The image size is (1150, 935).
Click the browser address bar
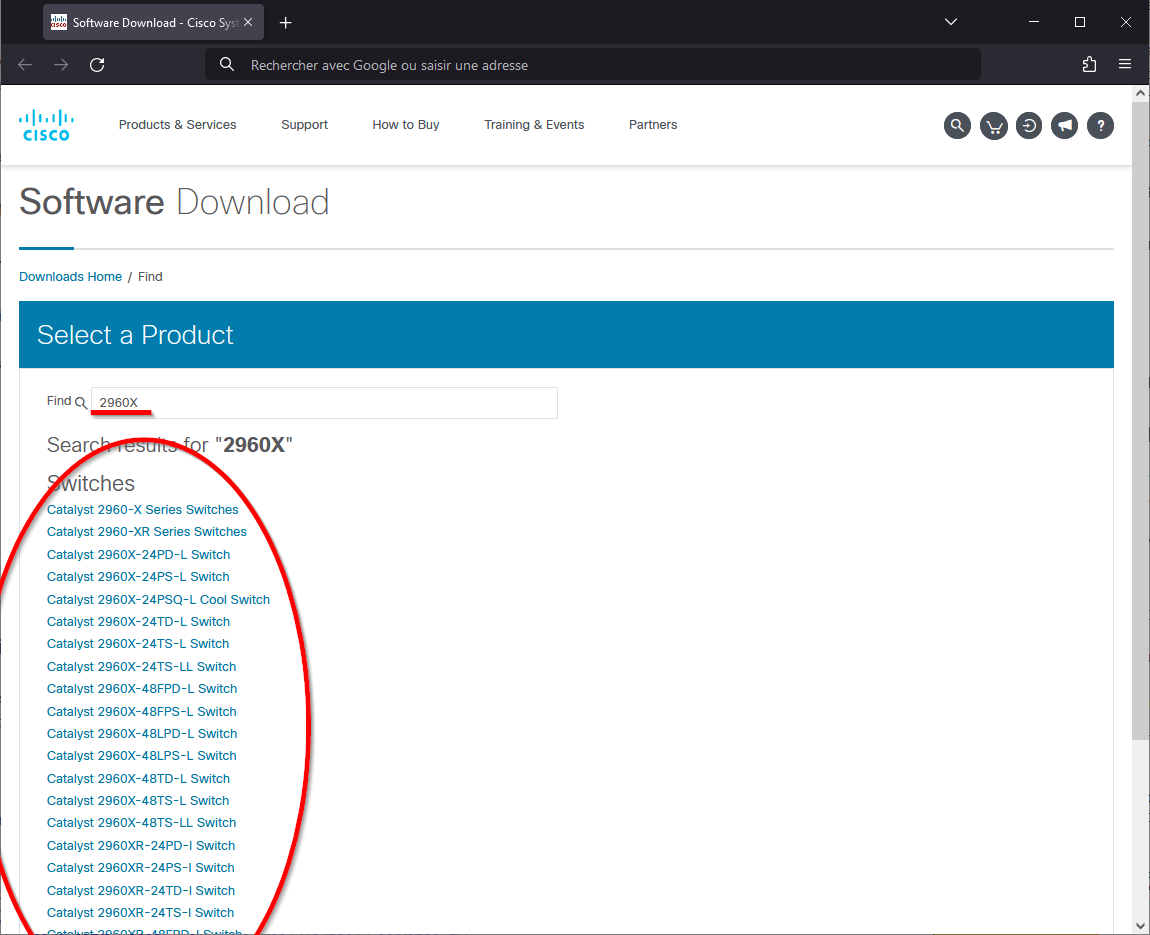coord(590,65)
